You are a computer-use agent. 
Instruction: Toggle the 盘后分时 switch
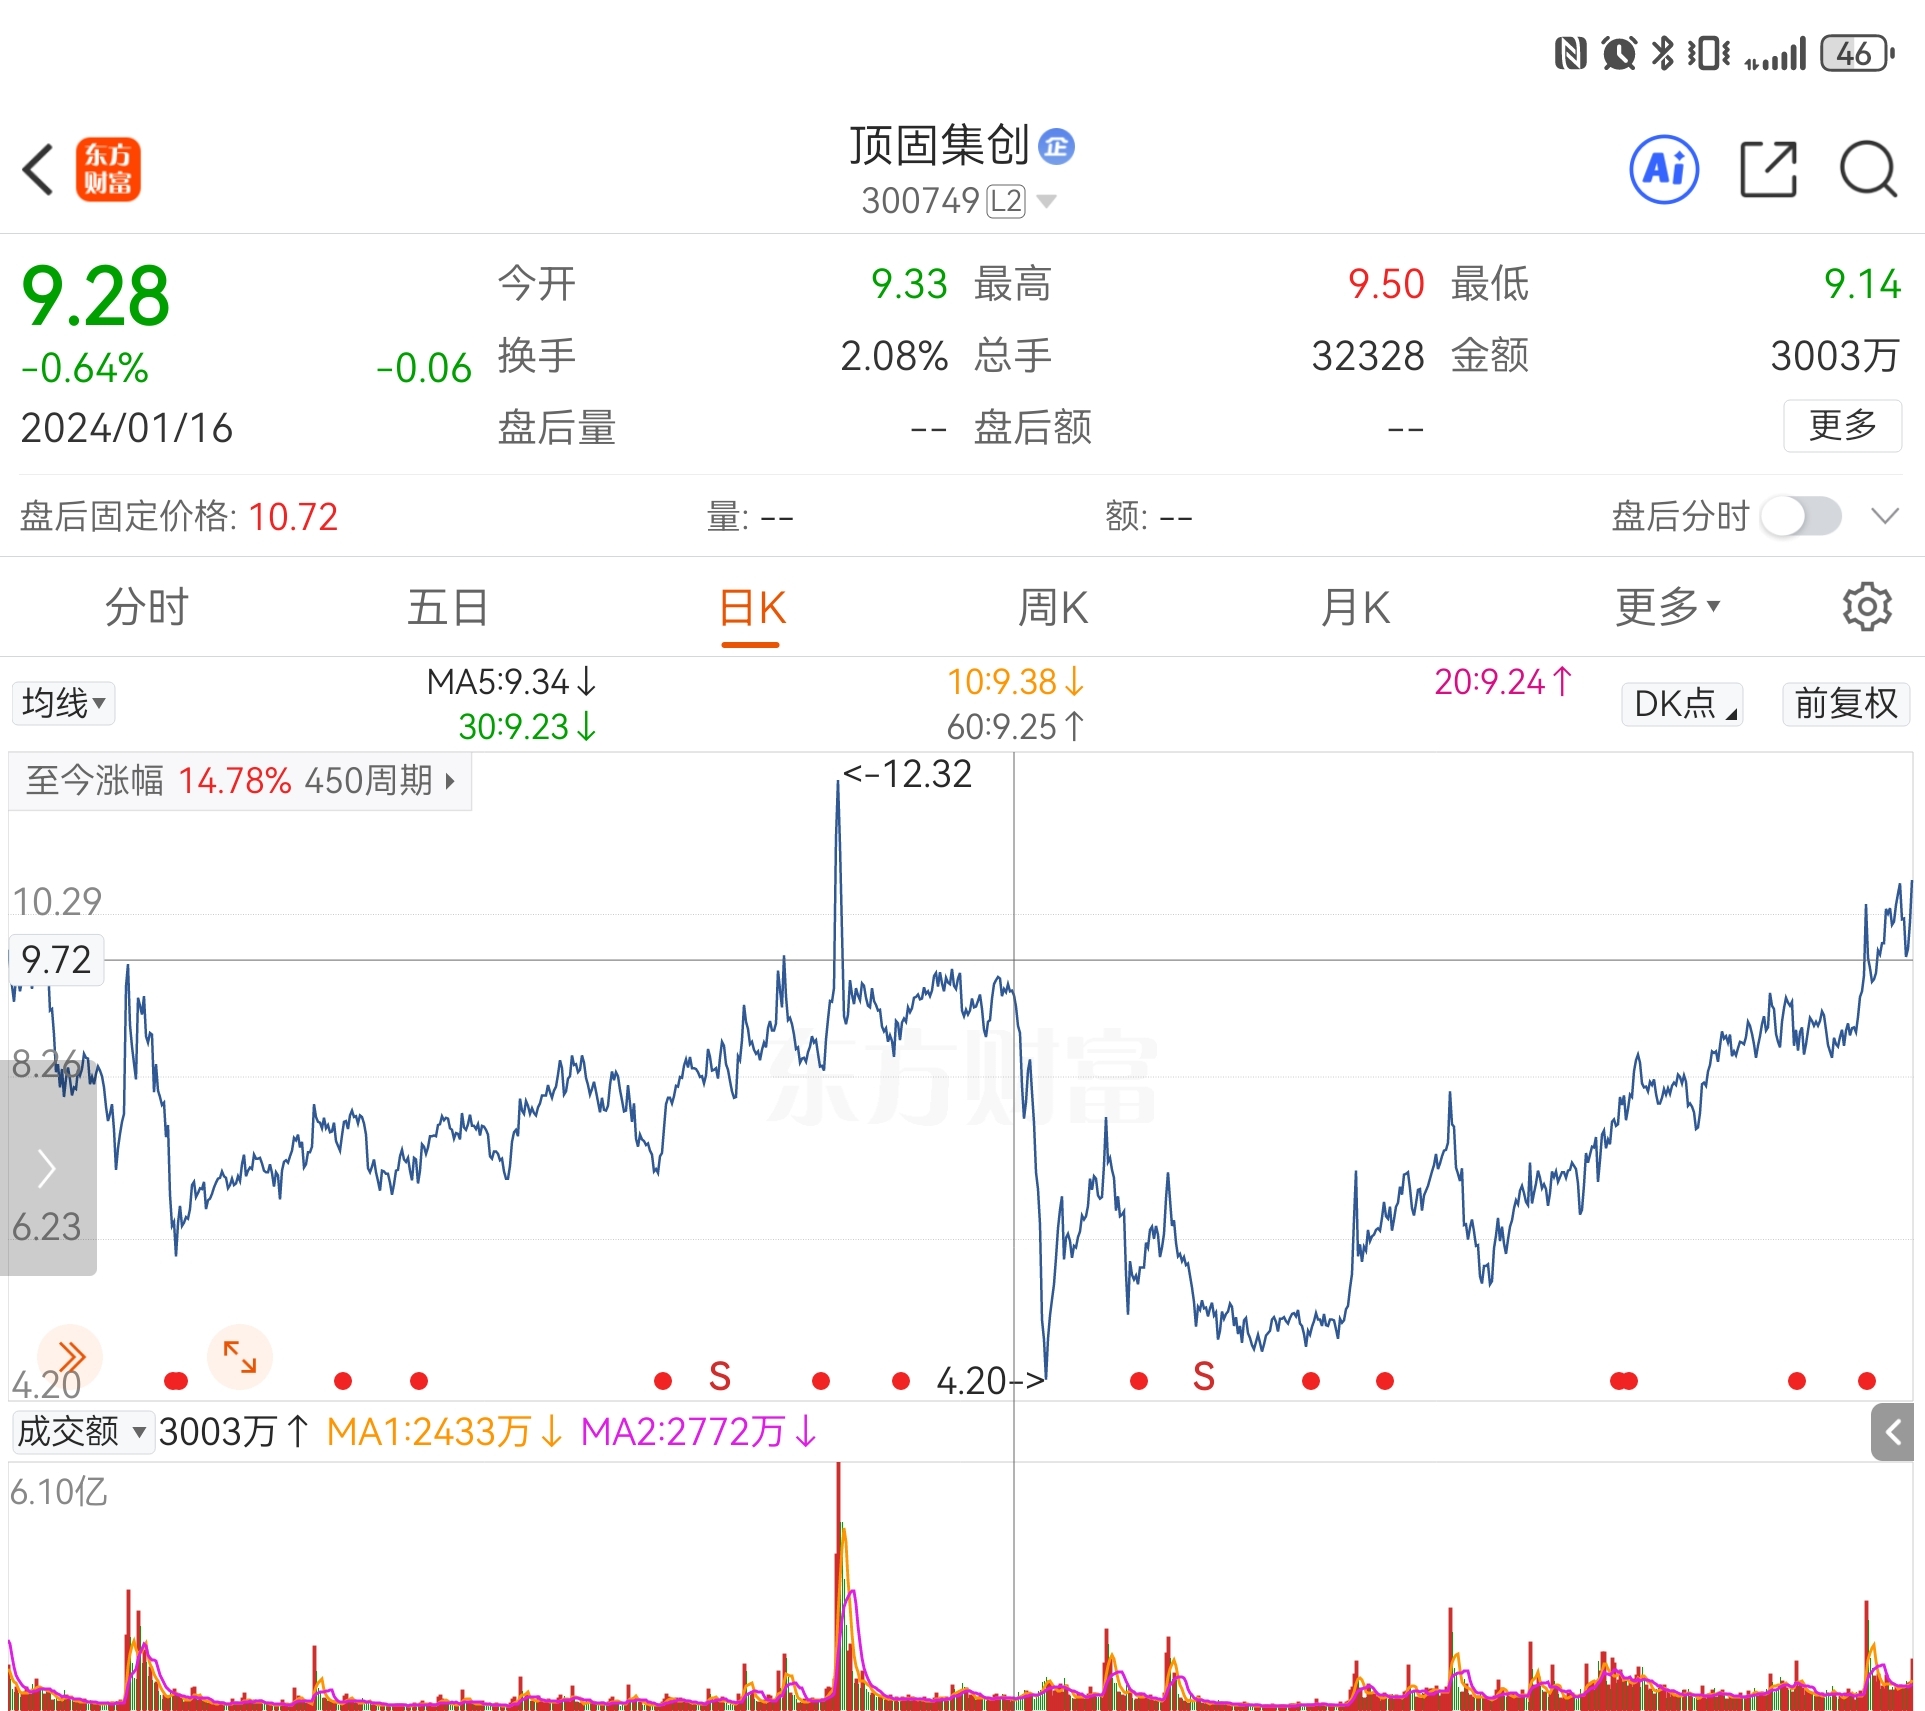pos(1801,517)
